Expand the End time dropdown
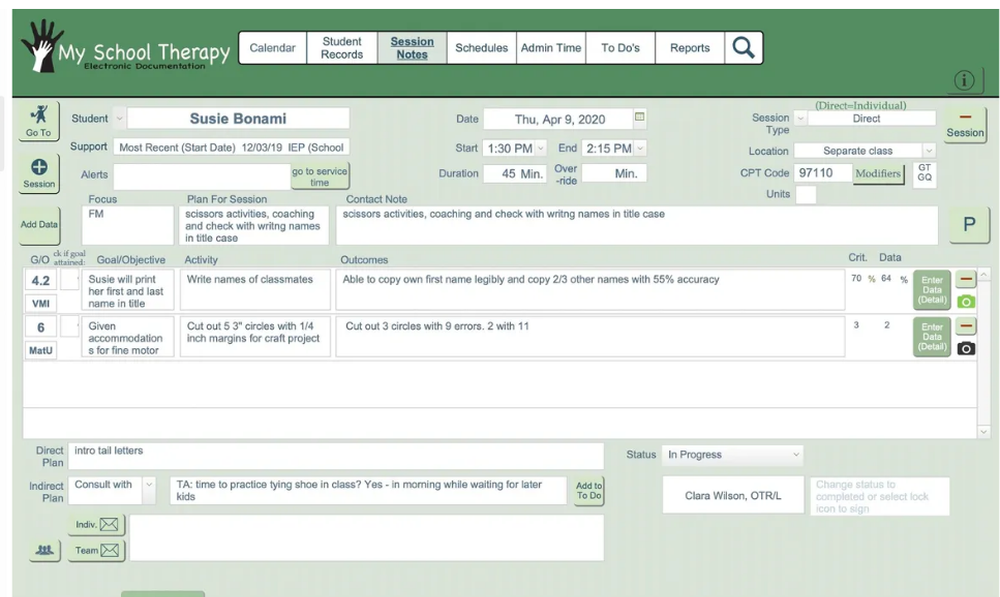Screen dimensions: 1000x597 640,148
